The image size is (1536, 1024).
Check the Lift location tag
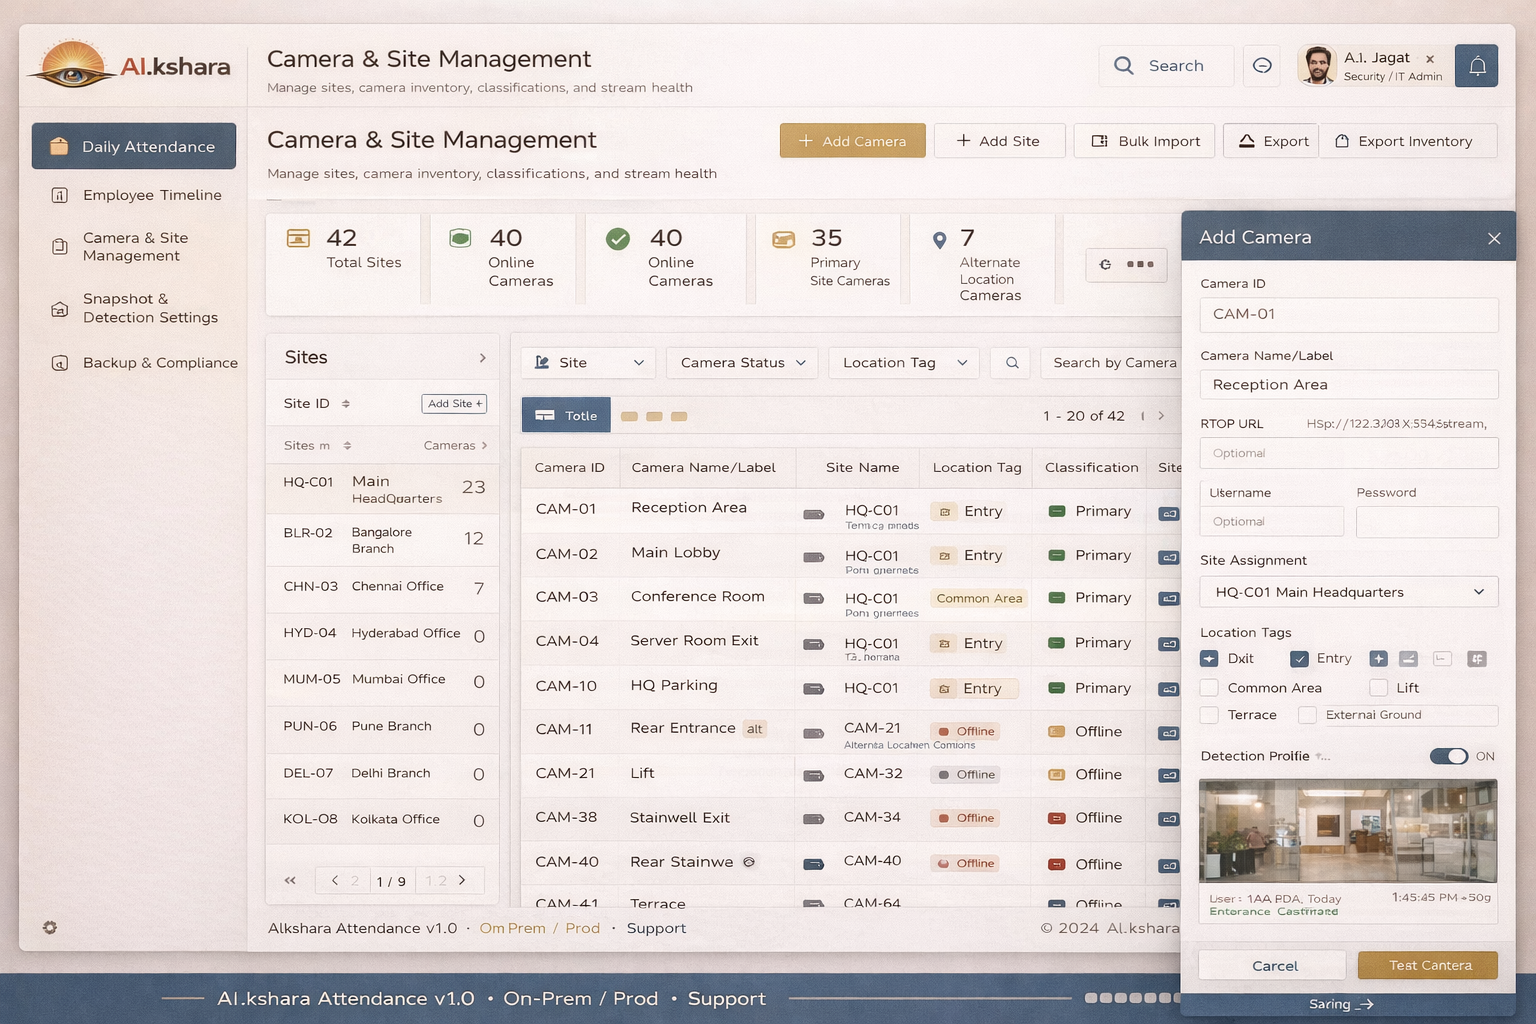(1378, 688)
